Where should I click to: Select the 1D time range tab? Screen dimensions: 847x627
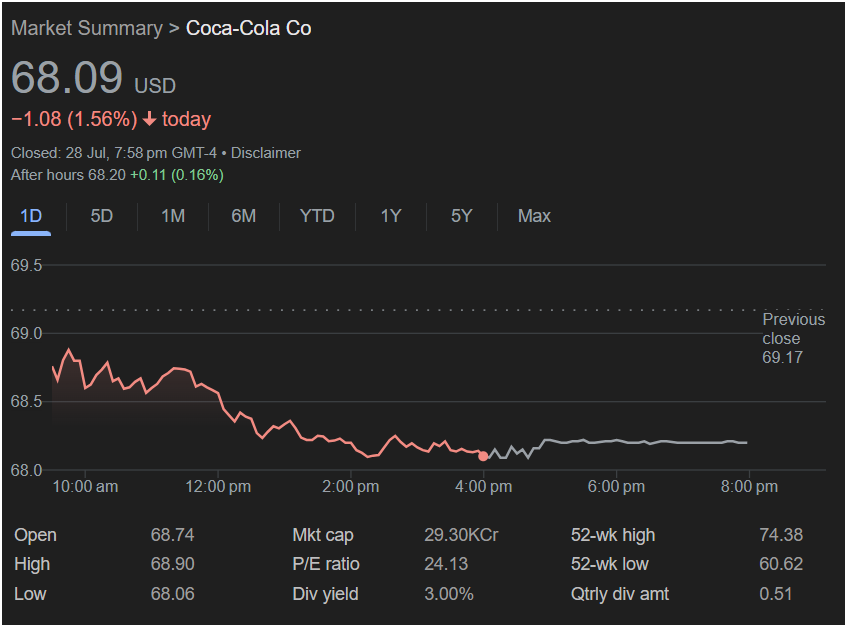(x=31, y=216)
